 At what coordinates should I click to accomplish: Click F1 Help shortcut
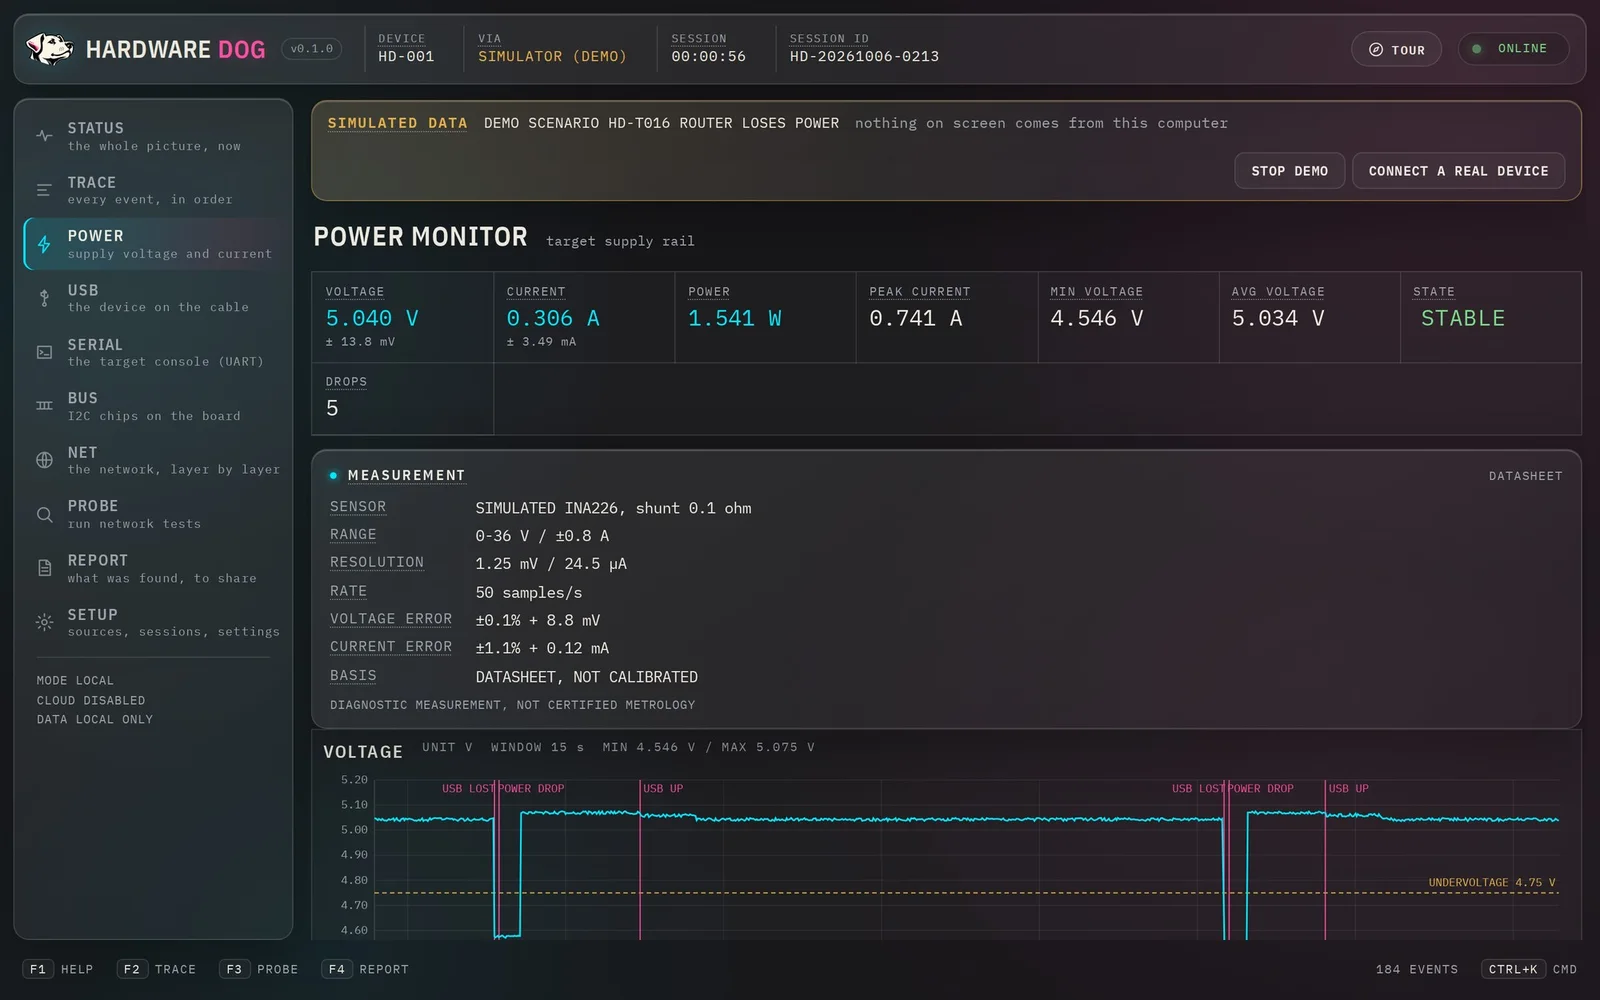click(x=58, y=969)
